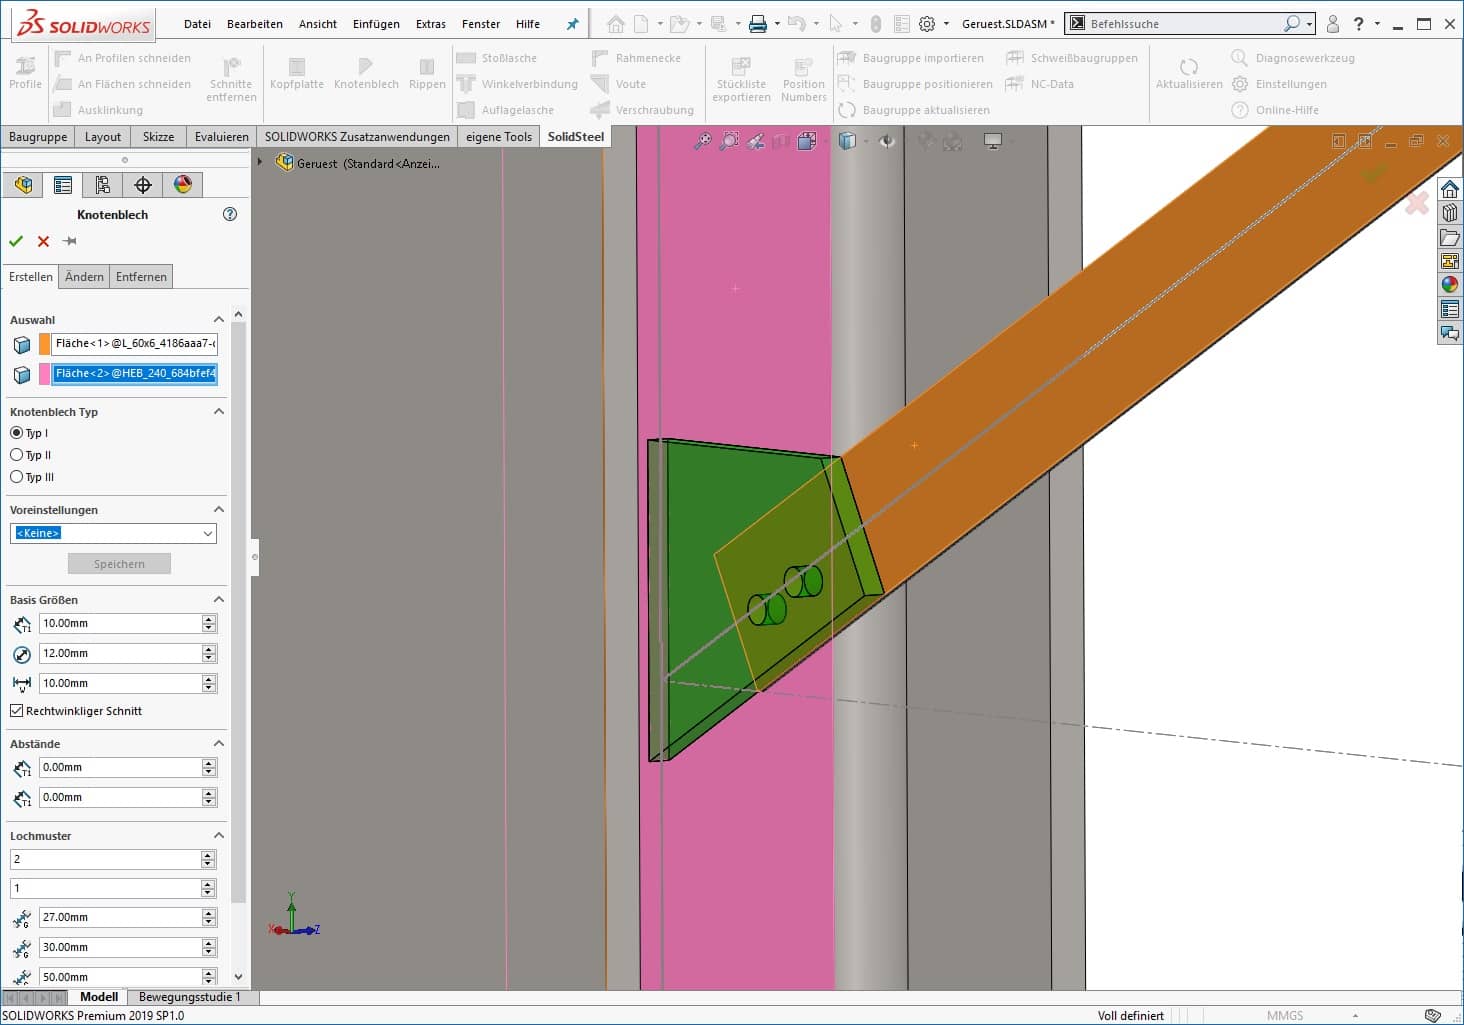Viewport: 1464px width, 1025px height.
Task: Collapse Auswahl section
Action: pos(219,320)
